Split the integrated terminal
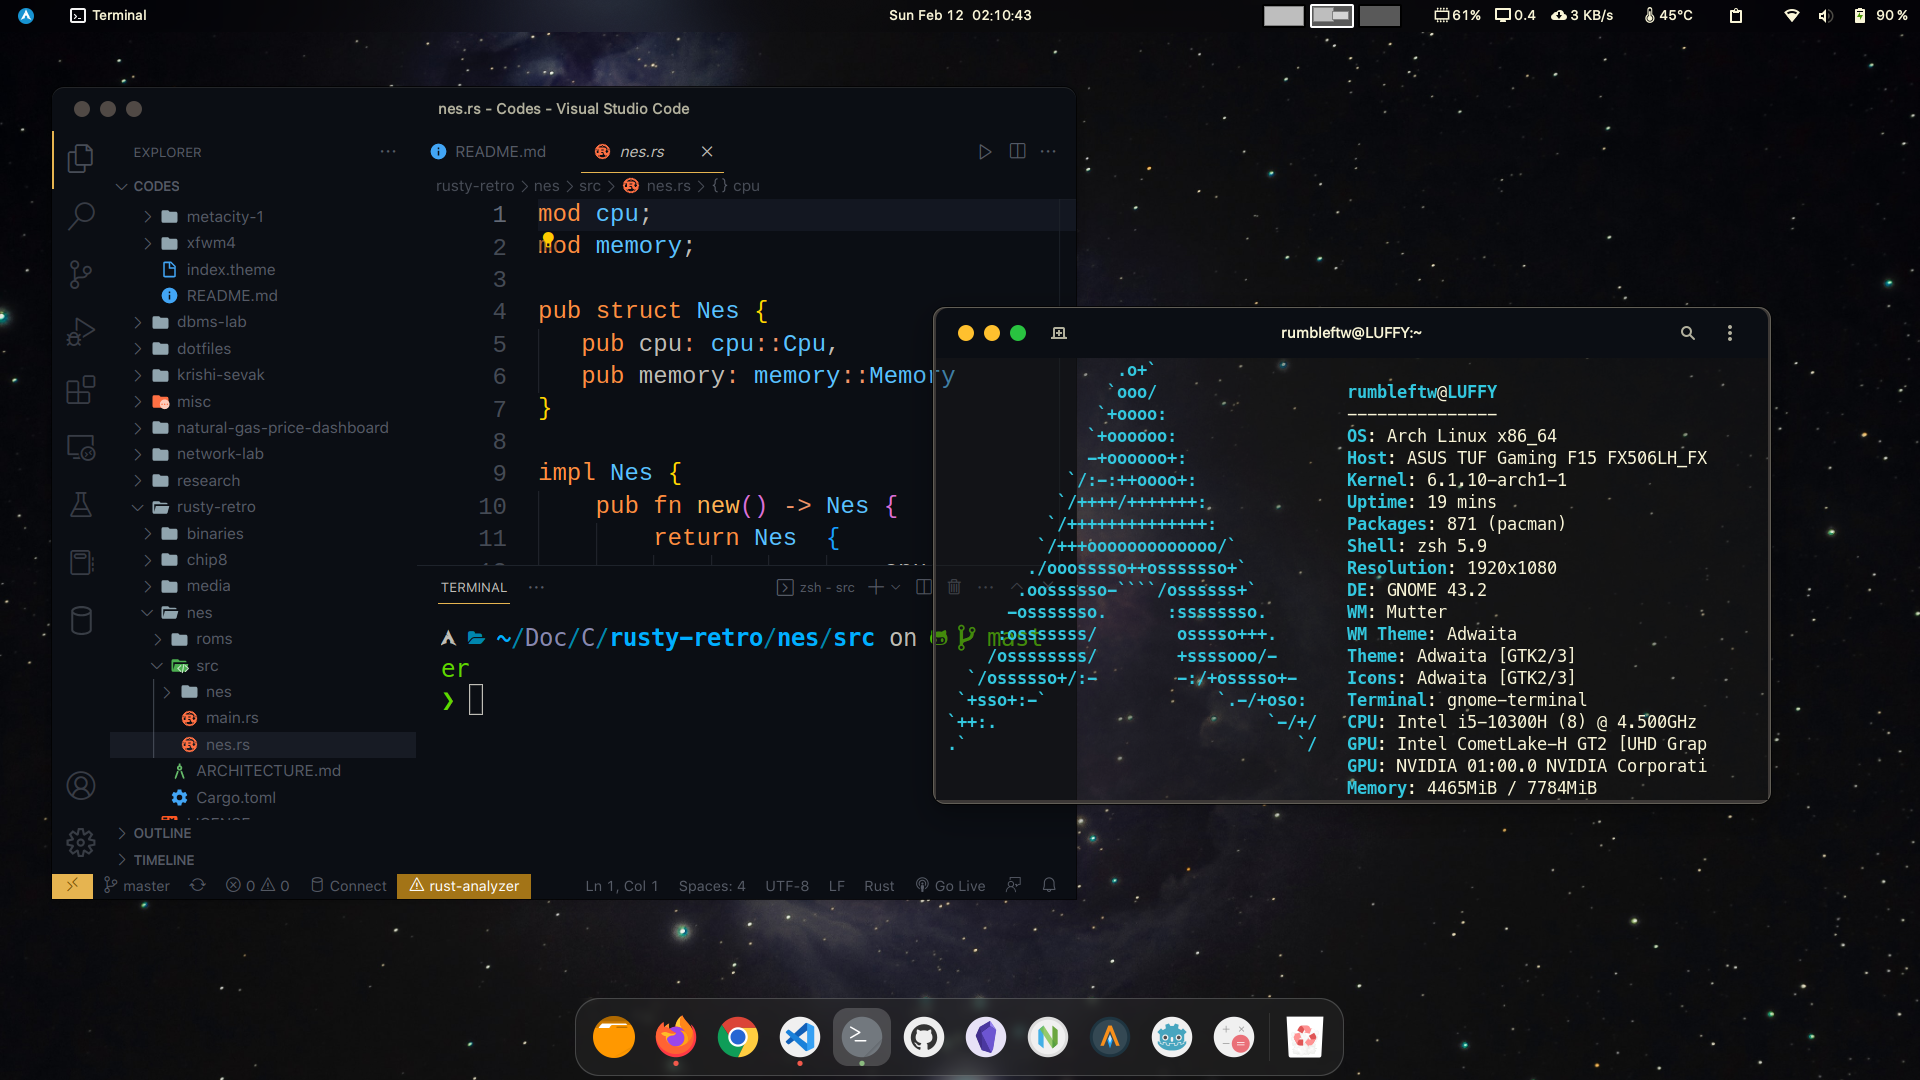 (924, 587)
